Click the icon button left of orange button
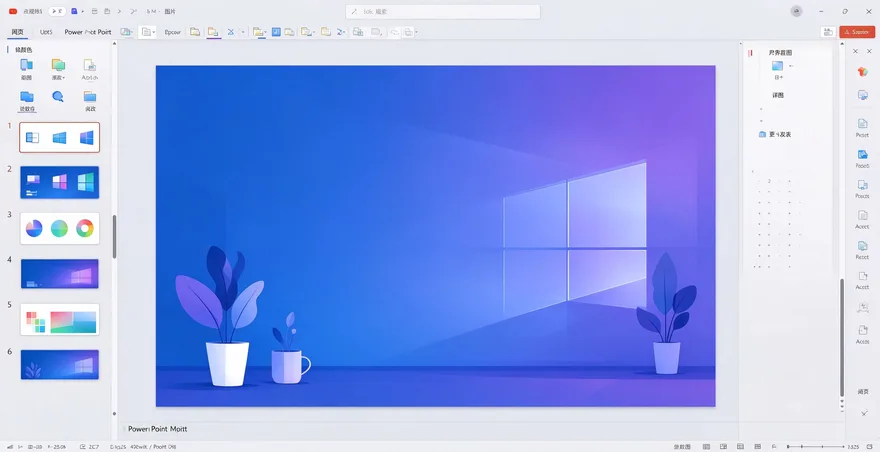The width and height of the screenshot is (880, 452). point(828,32)
